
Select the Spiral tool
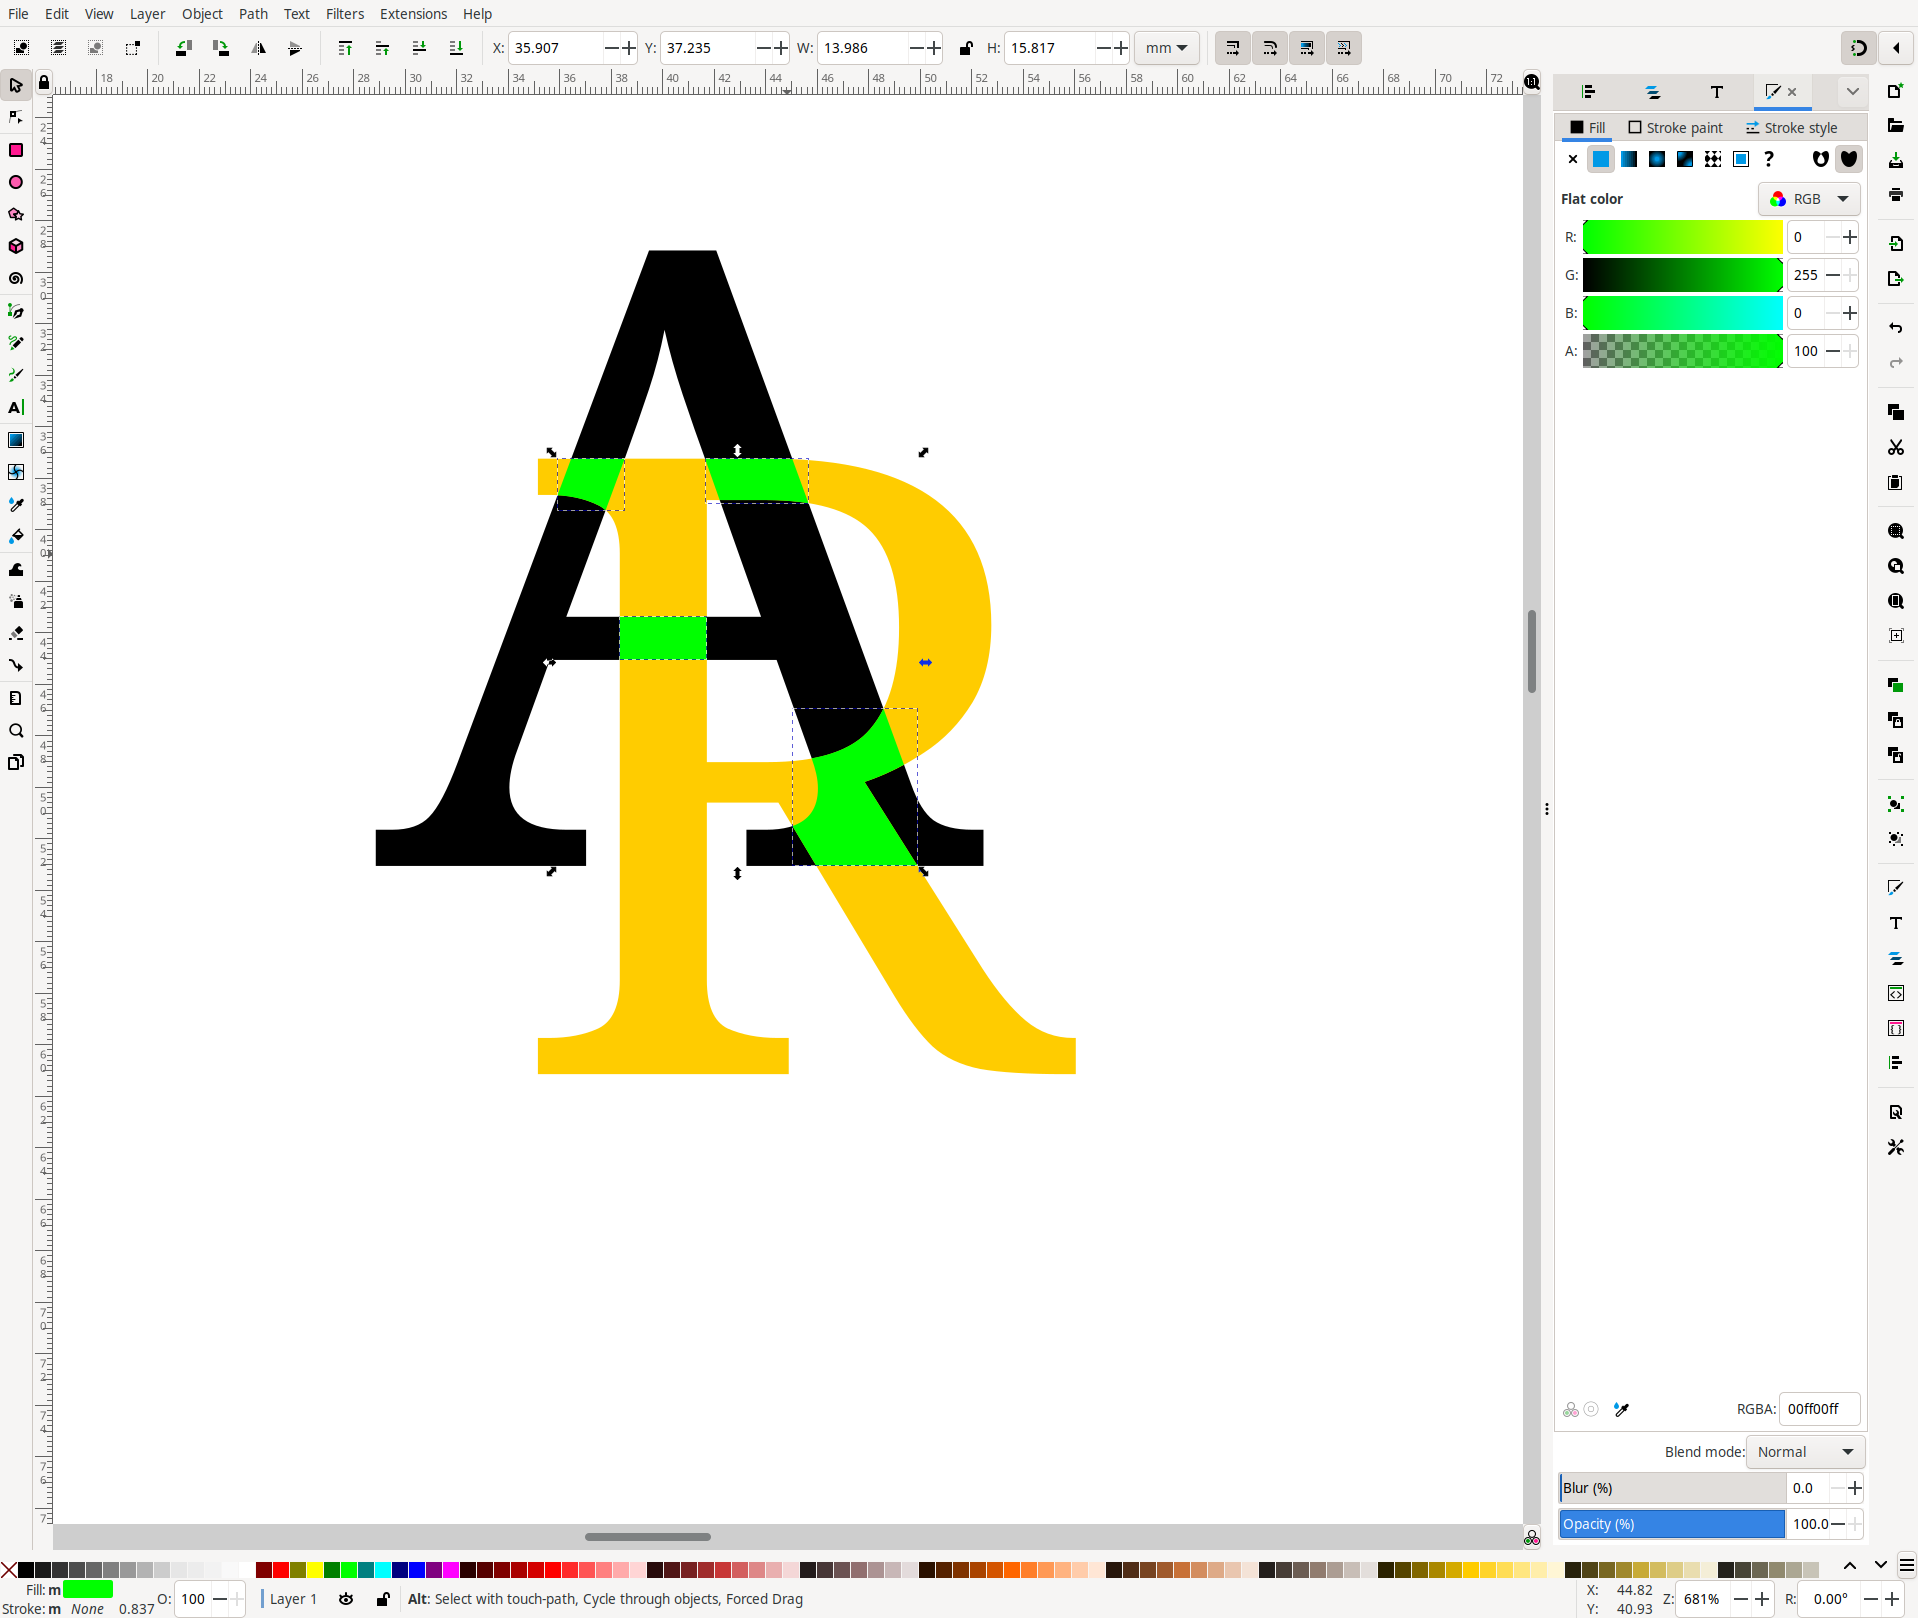pyautogui.click(x=16, y=279)
